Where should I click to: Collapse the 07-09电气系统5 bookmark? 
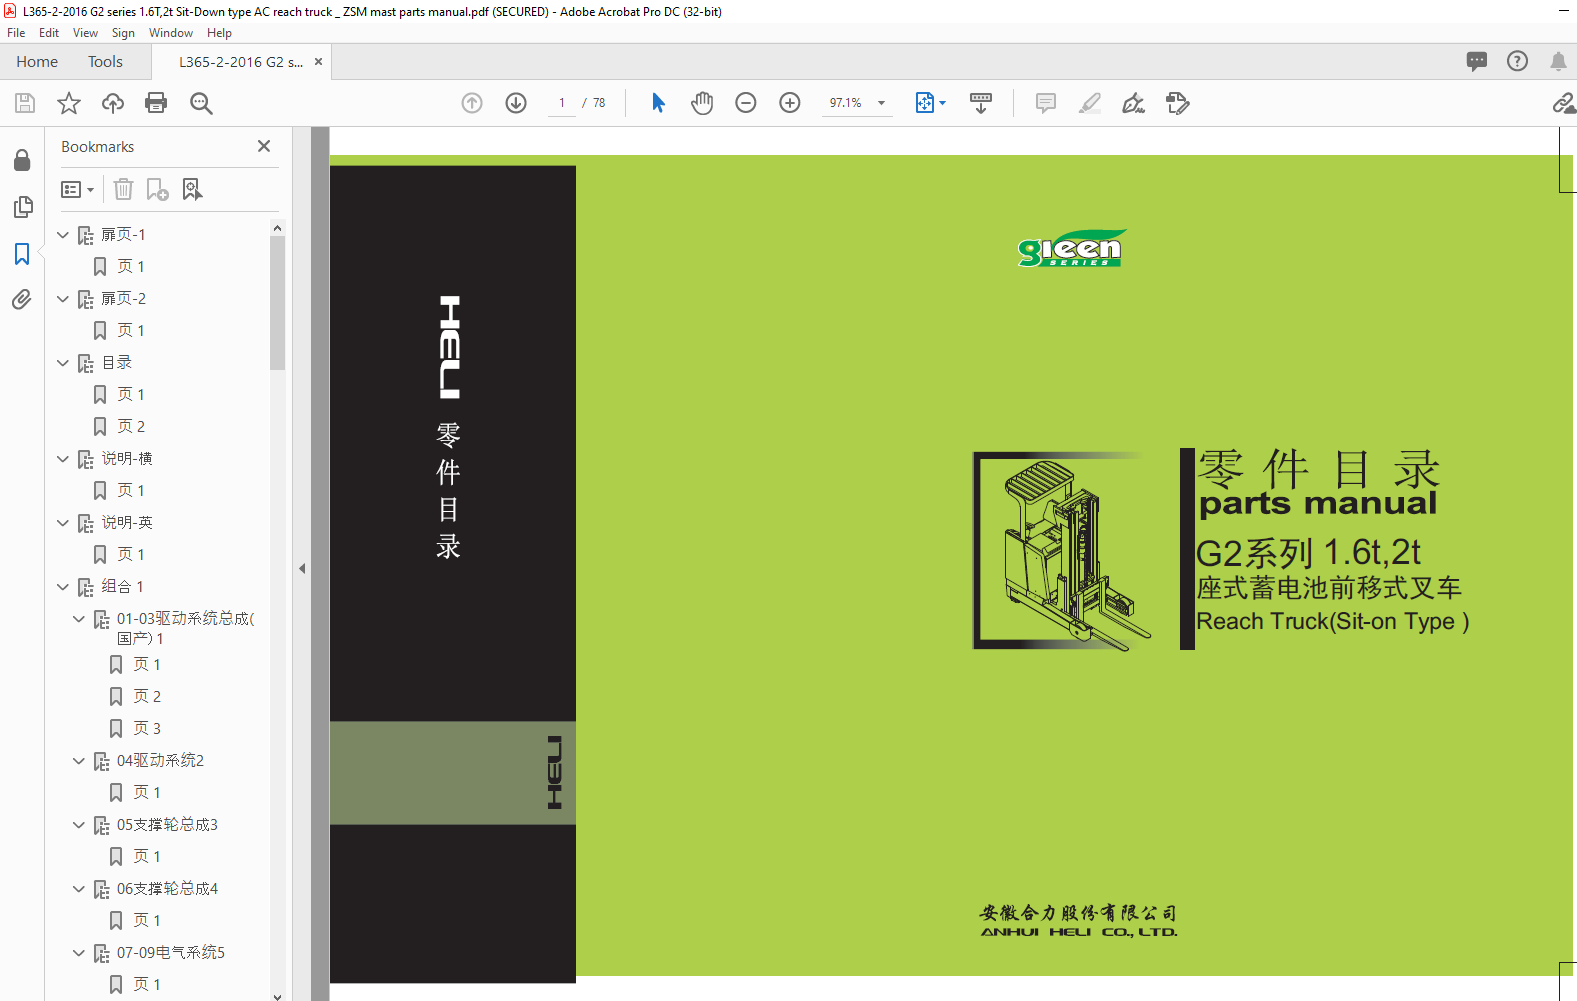[x=79, y=953]
